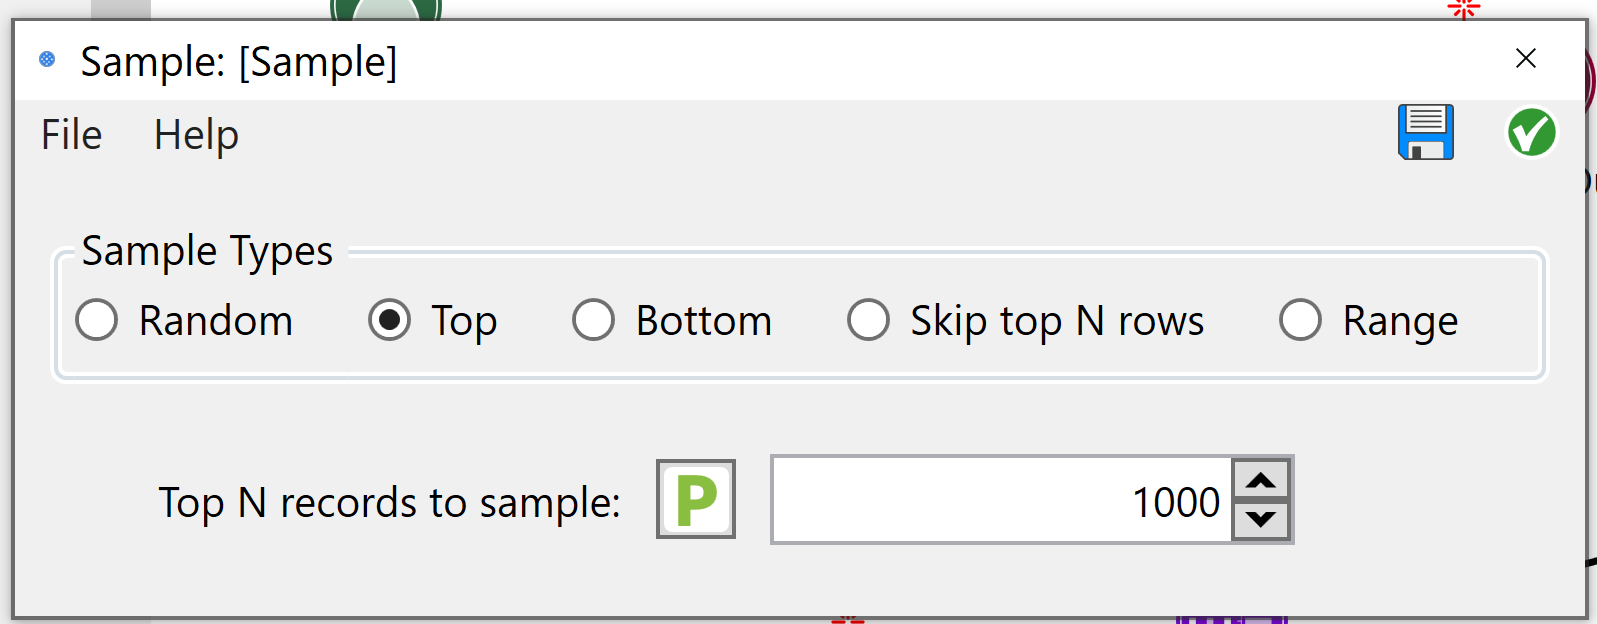The width and height of the screenshot is (1597, 624).
Task: Click the green circular icon at the top edge
Action: (385, 8)
